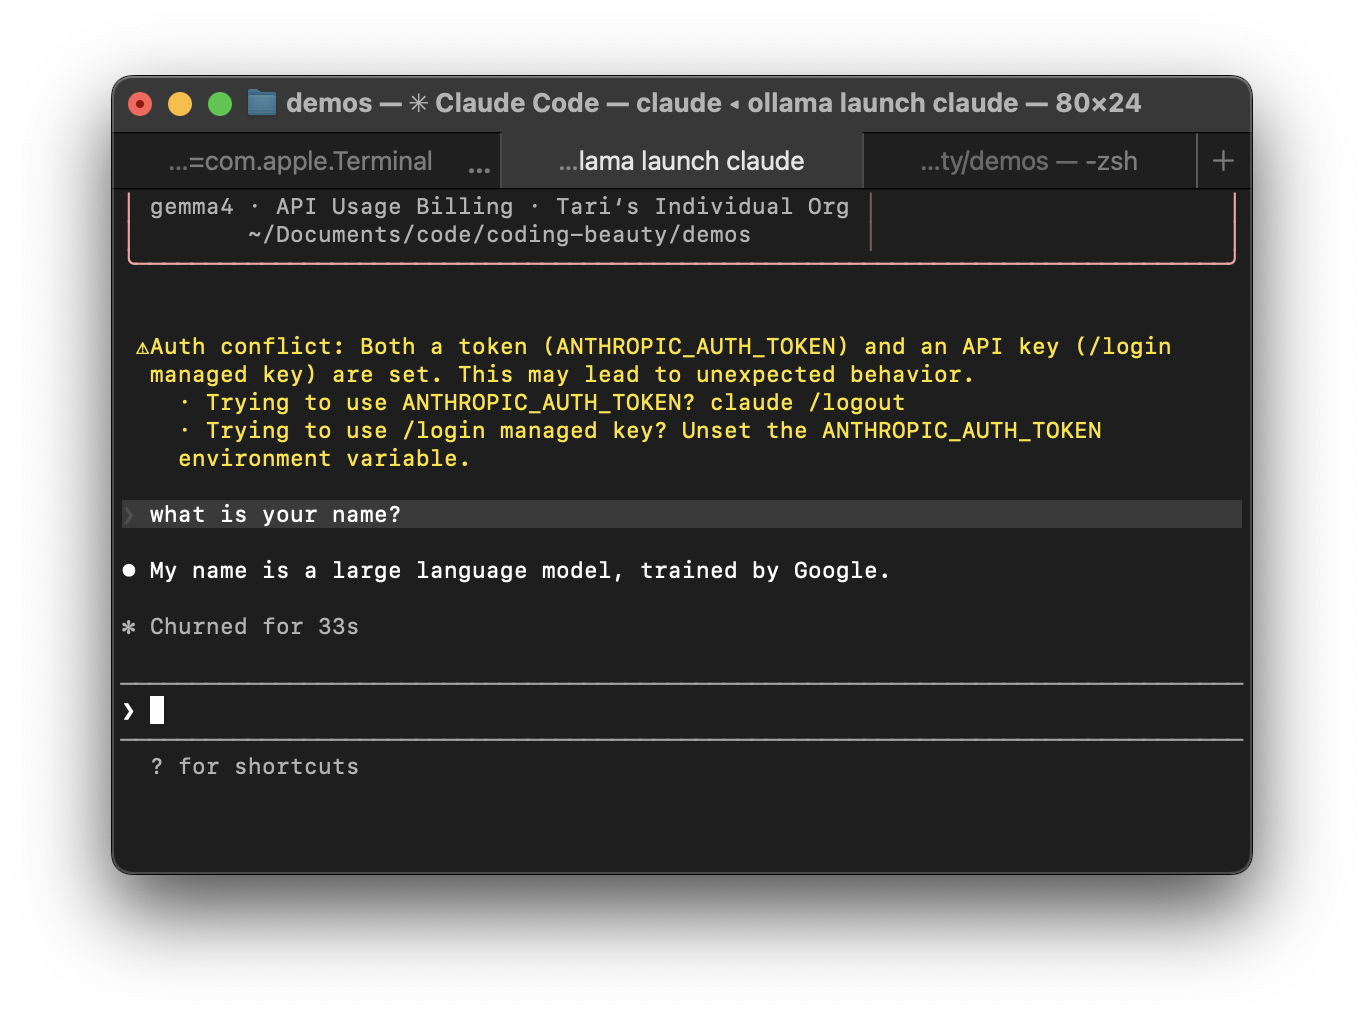Click the asterisk next to Churned for 33s
Screen dimensions: 1364x1022
coord(129,627)
